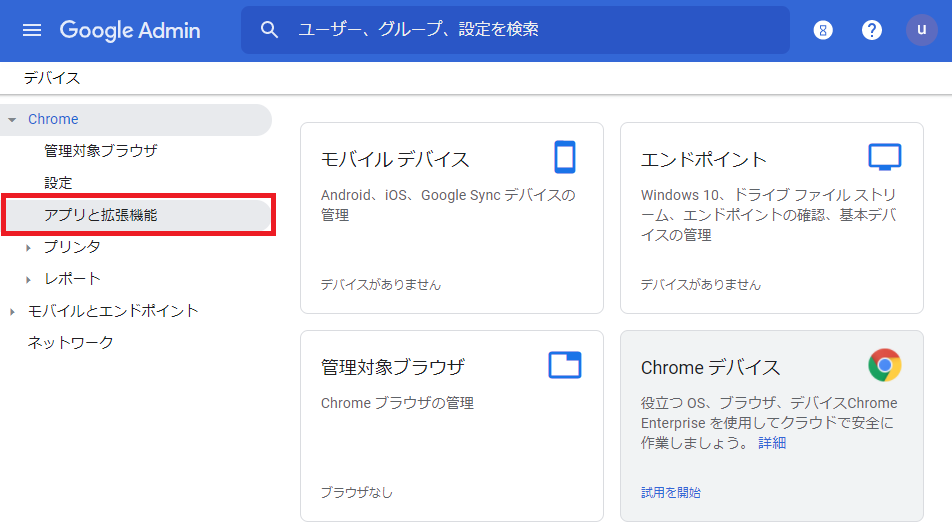Open レポート in the sidebar

(72, 279)
